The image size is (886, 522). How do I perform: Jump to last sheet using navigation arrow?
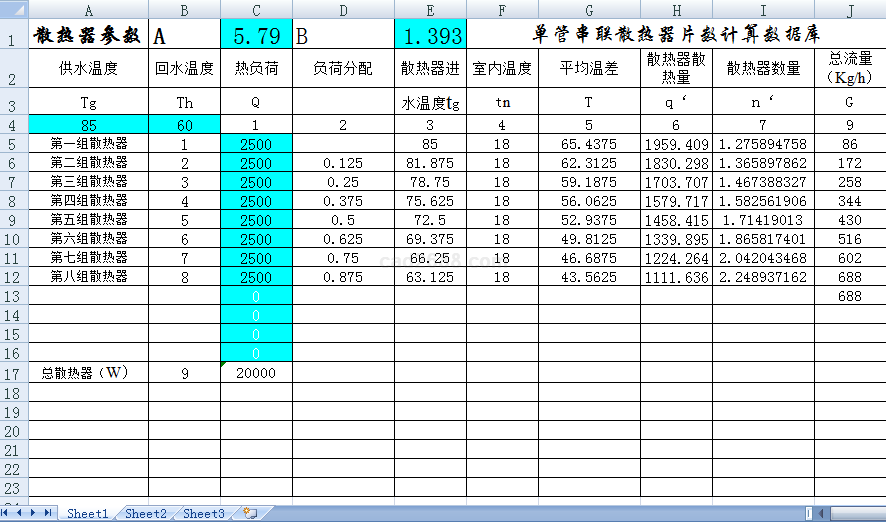[x=48, y=513]
